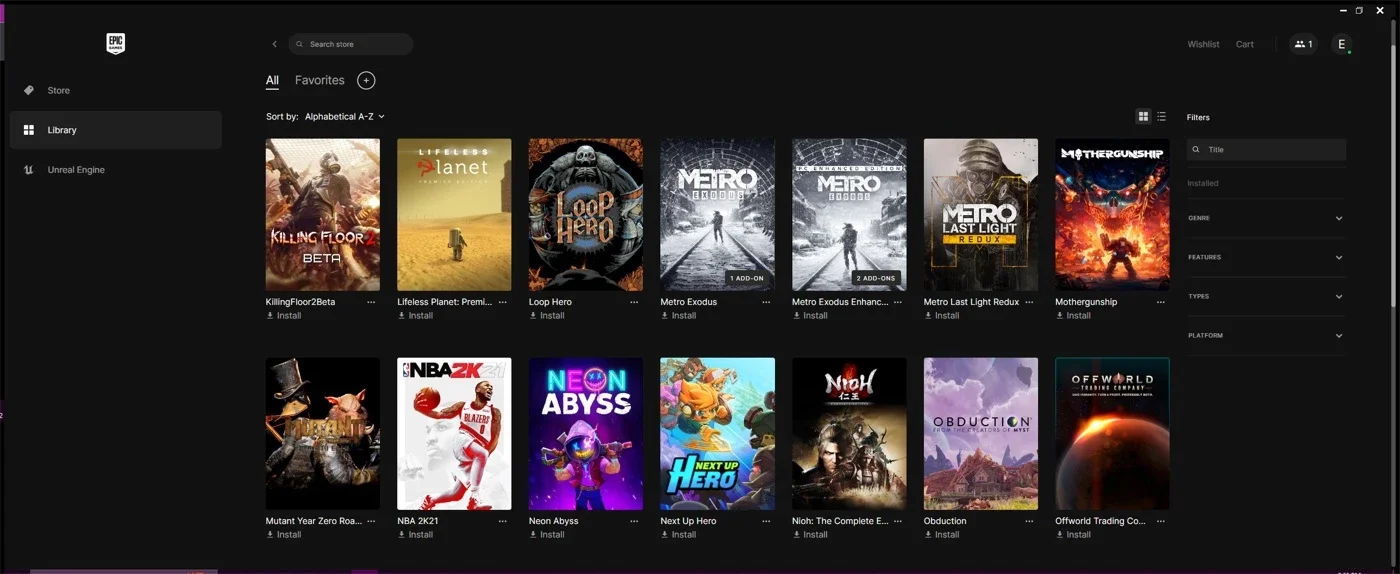Open more options for Next Up Hero
1400x574 pixels.
(766, 521)
